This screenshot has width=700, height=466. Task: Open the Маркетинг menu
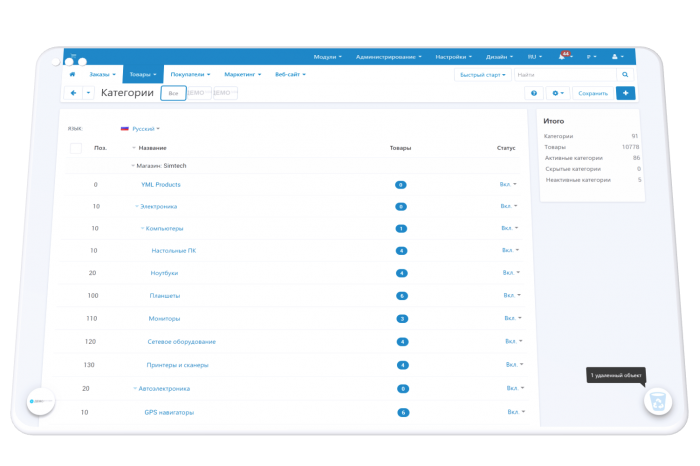(x=242, y=74)
